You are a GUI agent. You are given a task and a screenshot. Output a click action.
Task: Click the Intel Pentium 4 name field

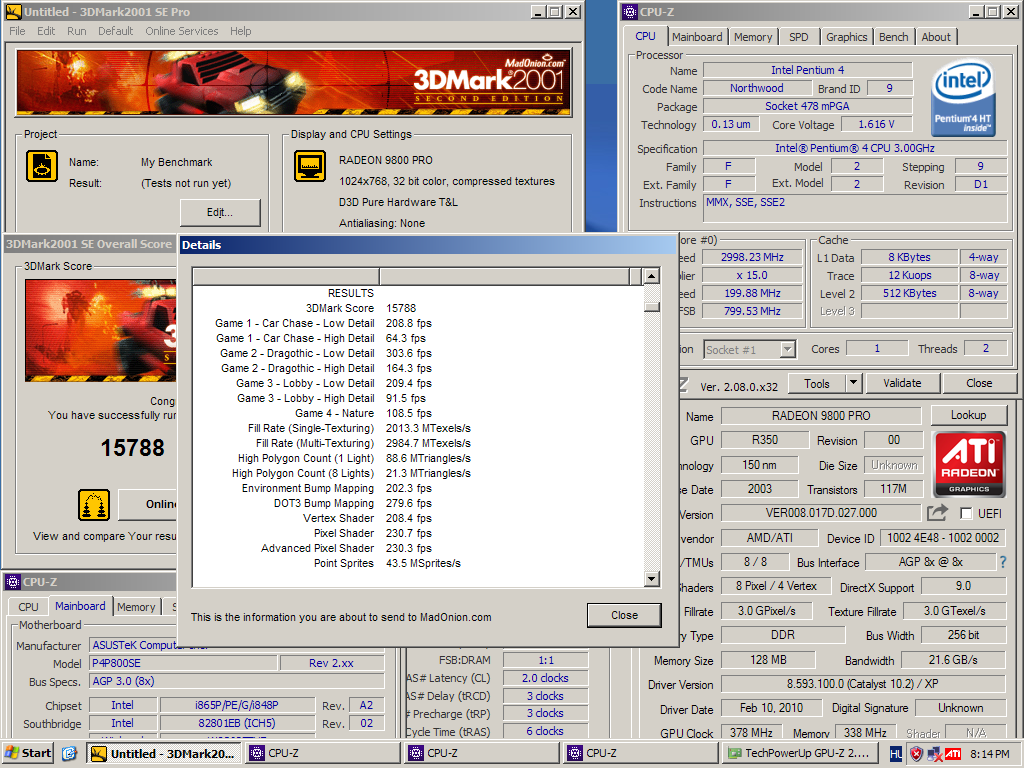[x=807, y=70]
